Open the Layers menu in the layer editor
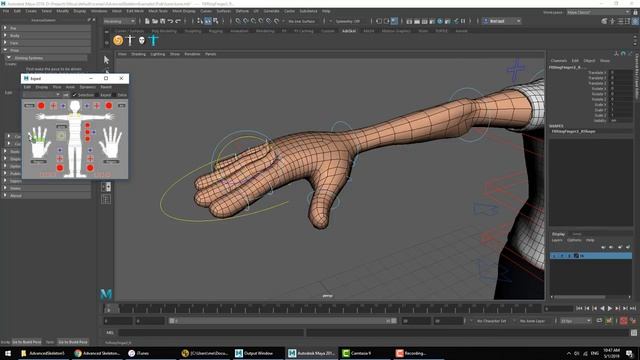Image resolution: width=640 pixels, height=360 pixels. pos(557,240)
